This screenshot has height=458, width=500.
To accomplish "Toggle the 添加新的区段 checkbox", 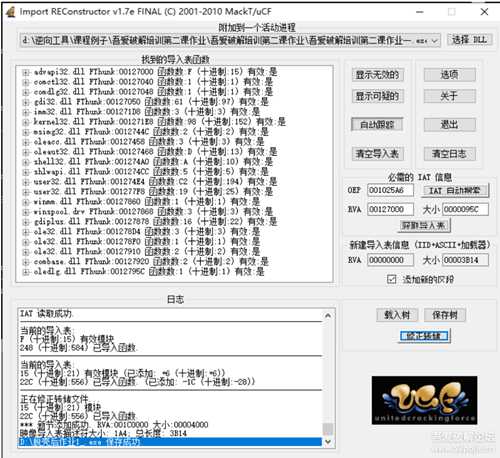I will [392, 279].
